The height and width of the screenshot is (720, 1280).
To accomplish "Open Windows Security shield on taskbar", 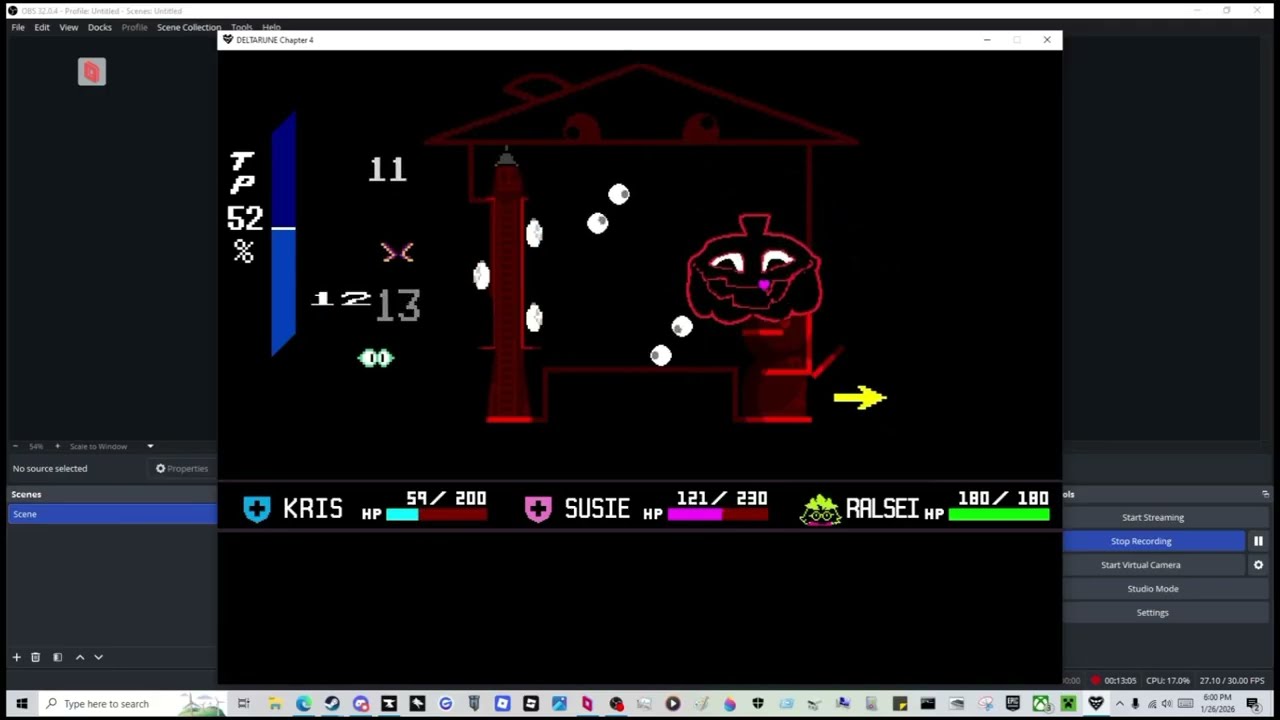I will tap(758, 704).
